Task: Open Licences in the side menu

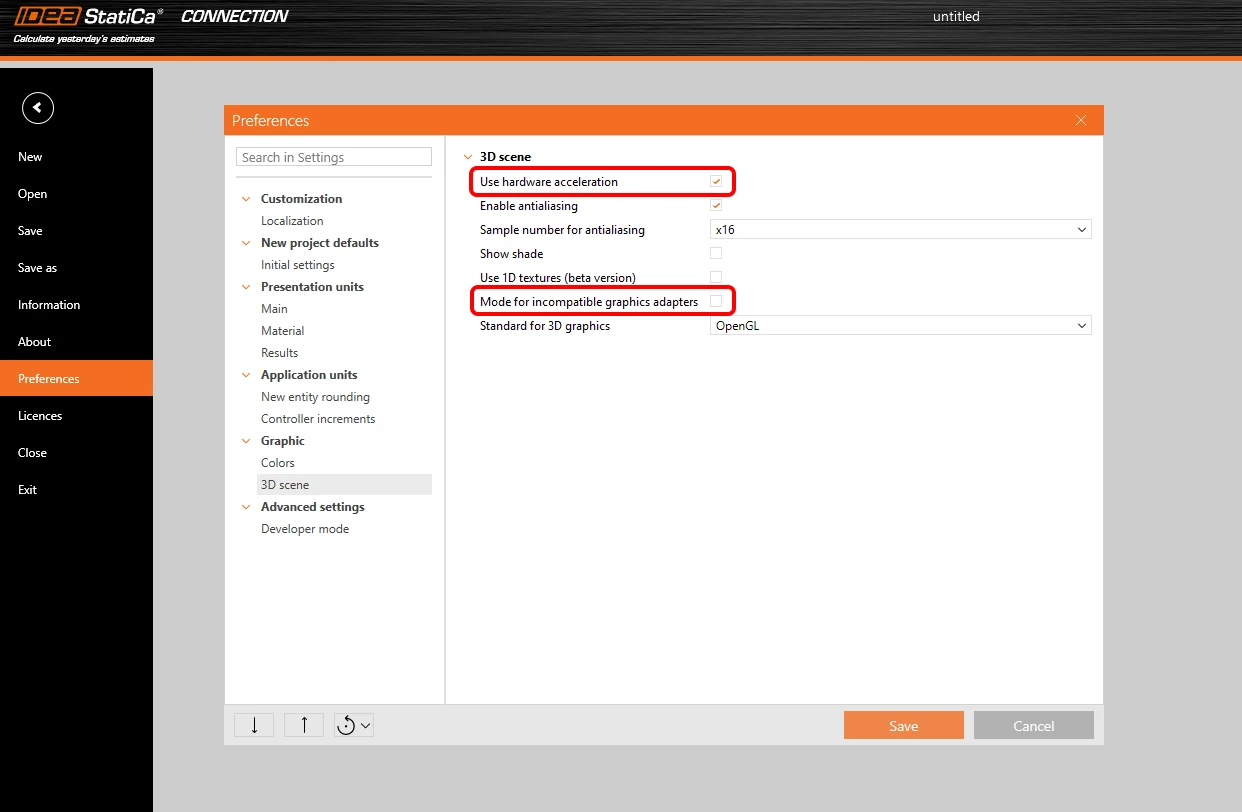Action: (x=76, y=416)
